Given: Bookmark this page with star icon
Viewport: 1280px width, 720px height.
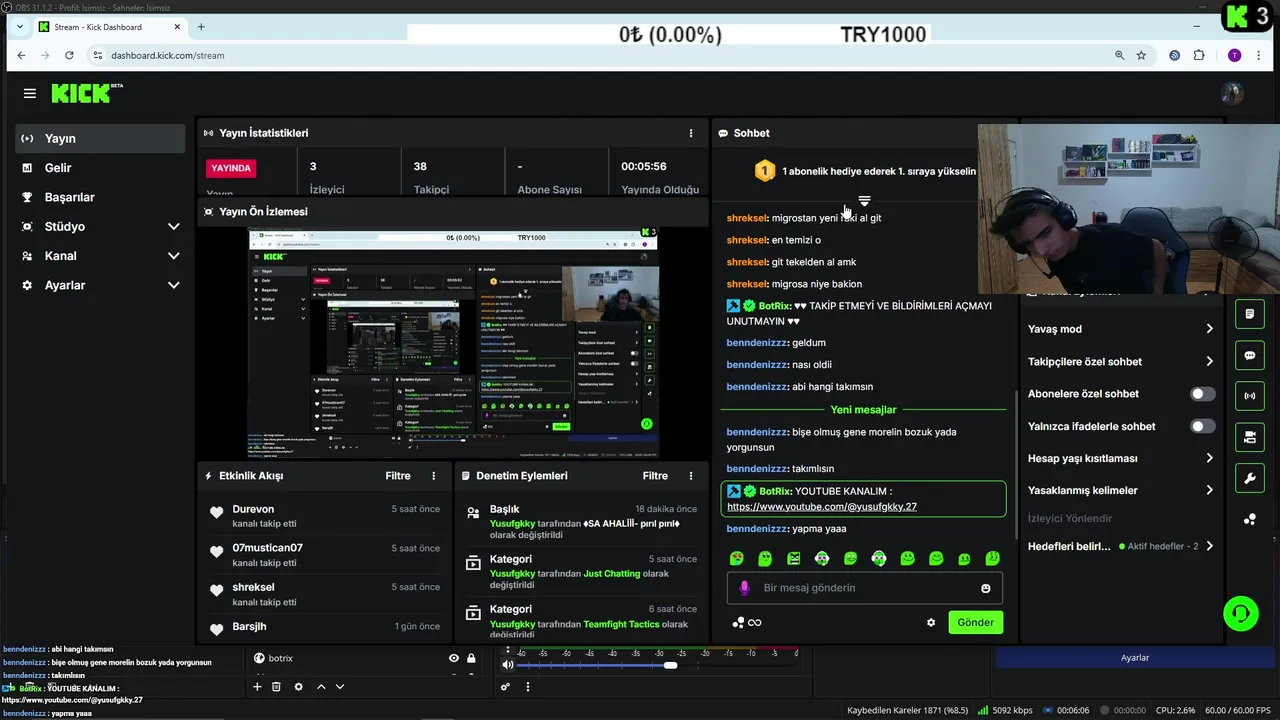Looking at the screenshot, I should click(x=1141, y=55).
